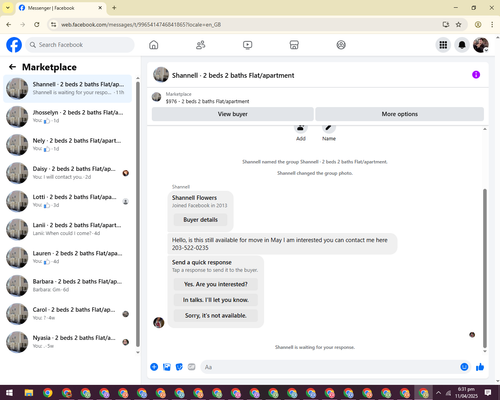Open Lauren conversation in the list

(x=68, y=258)
